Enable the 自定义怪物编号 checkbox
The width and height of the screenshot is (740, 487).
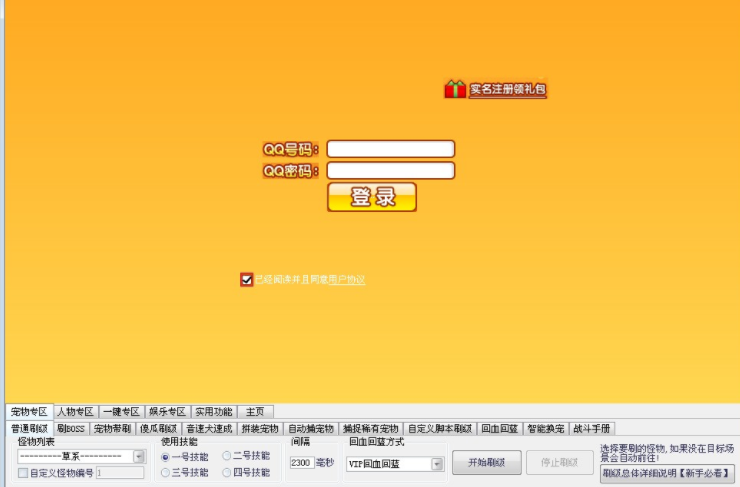[23, 473]
